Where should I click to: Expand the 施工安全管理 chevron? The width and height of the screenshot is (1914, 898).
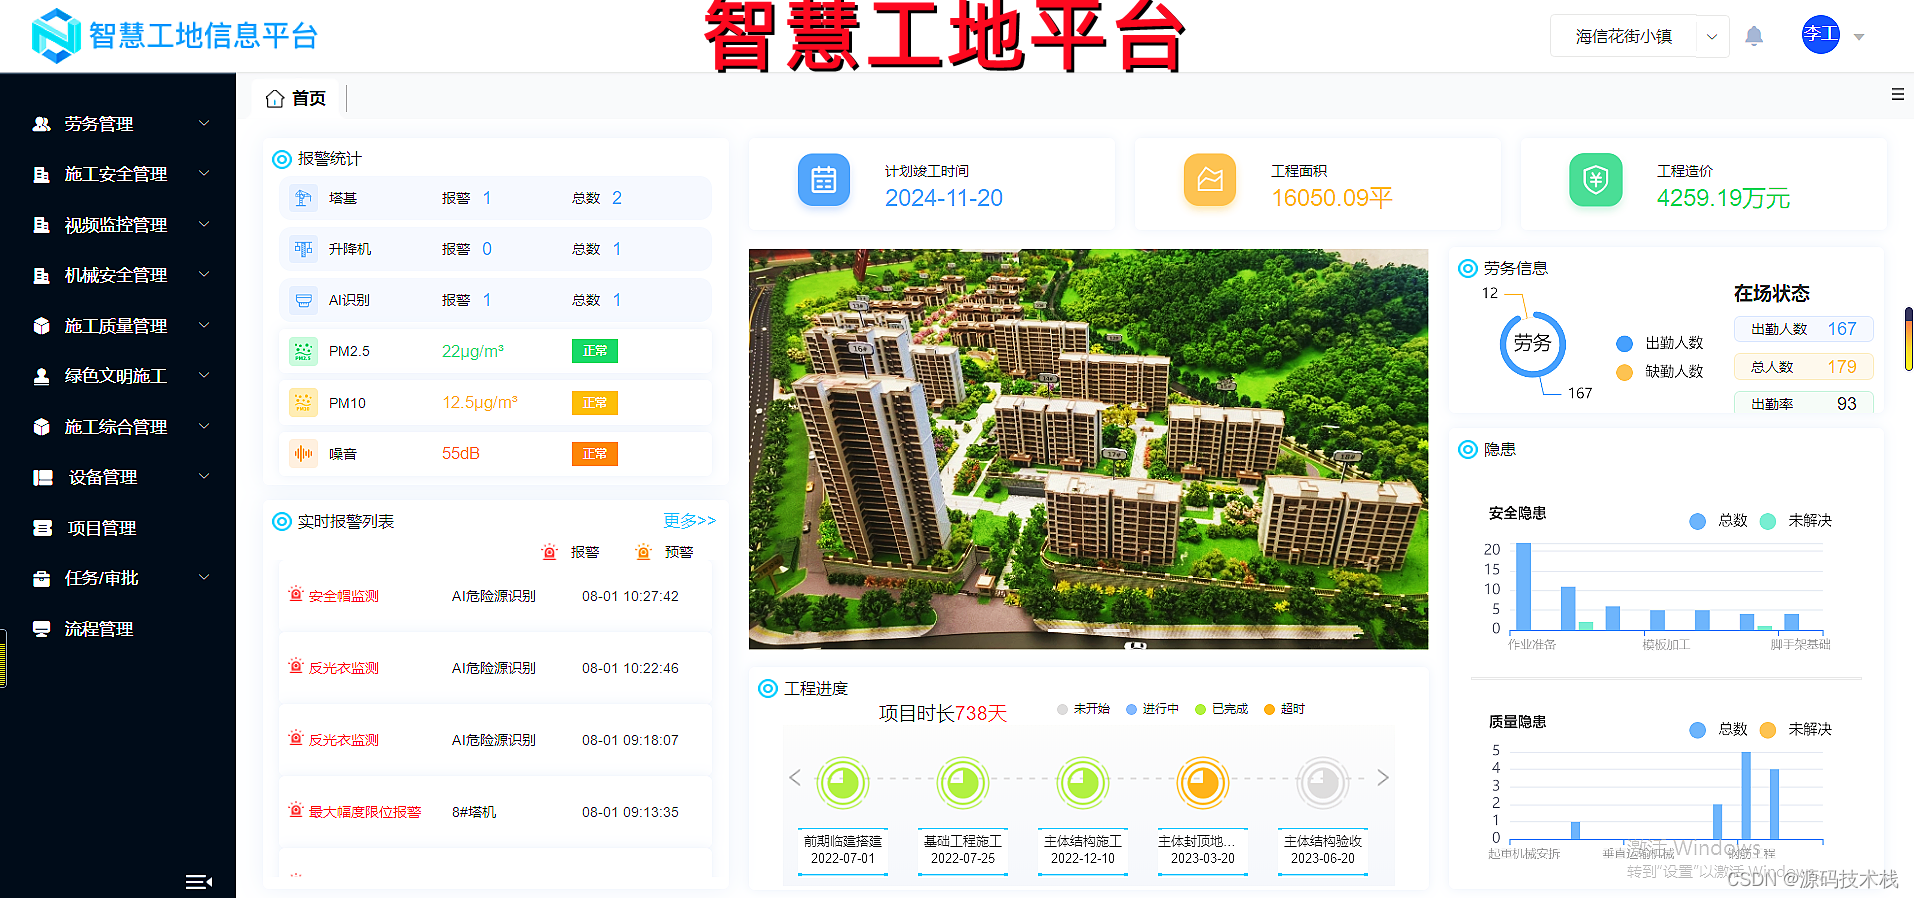pyautogui.click(x=204, y=173)
